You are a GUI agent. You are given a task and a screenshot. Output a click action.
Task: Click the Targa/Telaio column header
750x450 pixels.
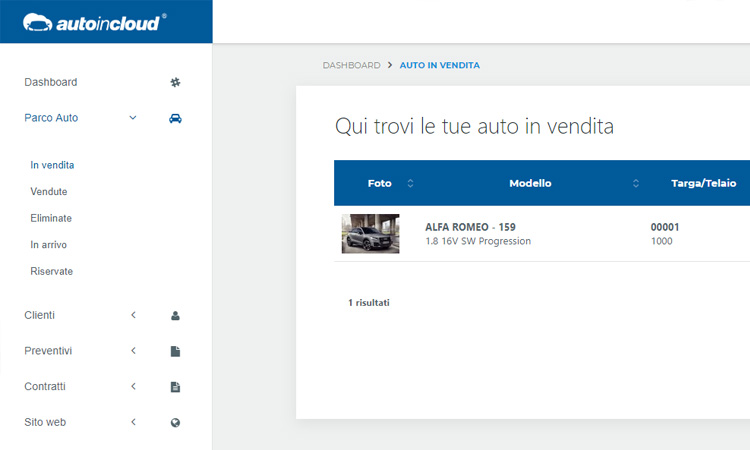(704, 183)
